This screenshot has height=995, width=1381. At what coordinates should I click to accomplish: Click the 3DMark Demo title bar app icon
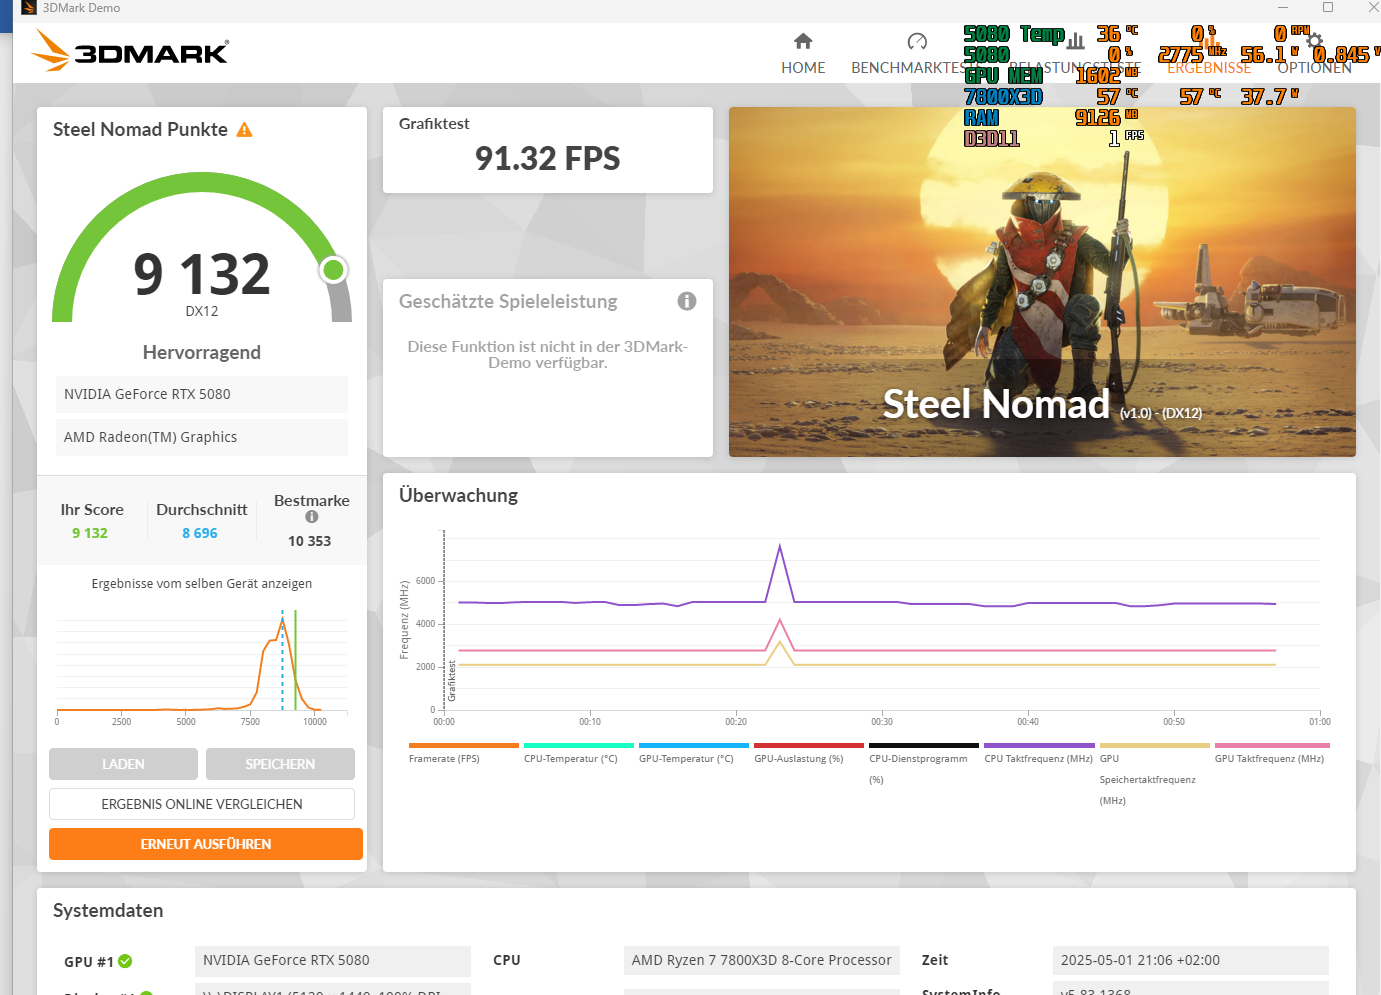coord(29,8)
